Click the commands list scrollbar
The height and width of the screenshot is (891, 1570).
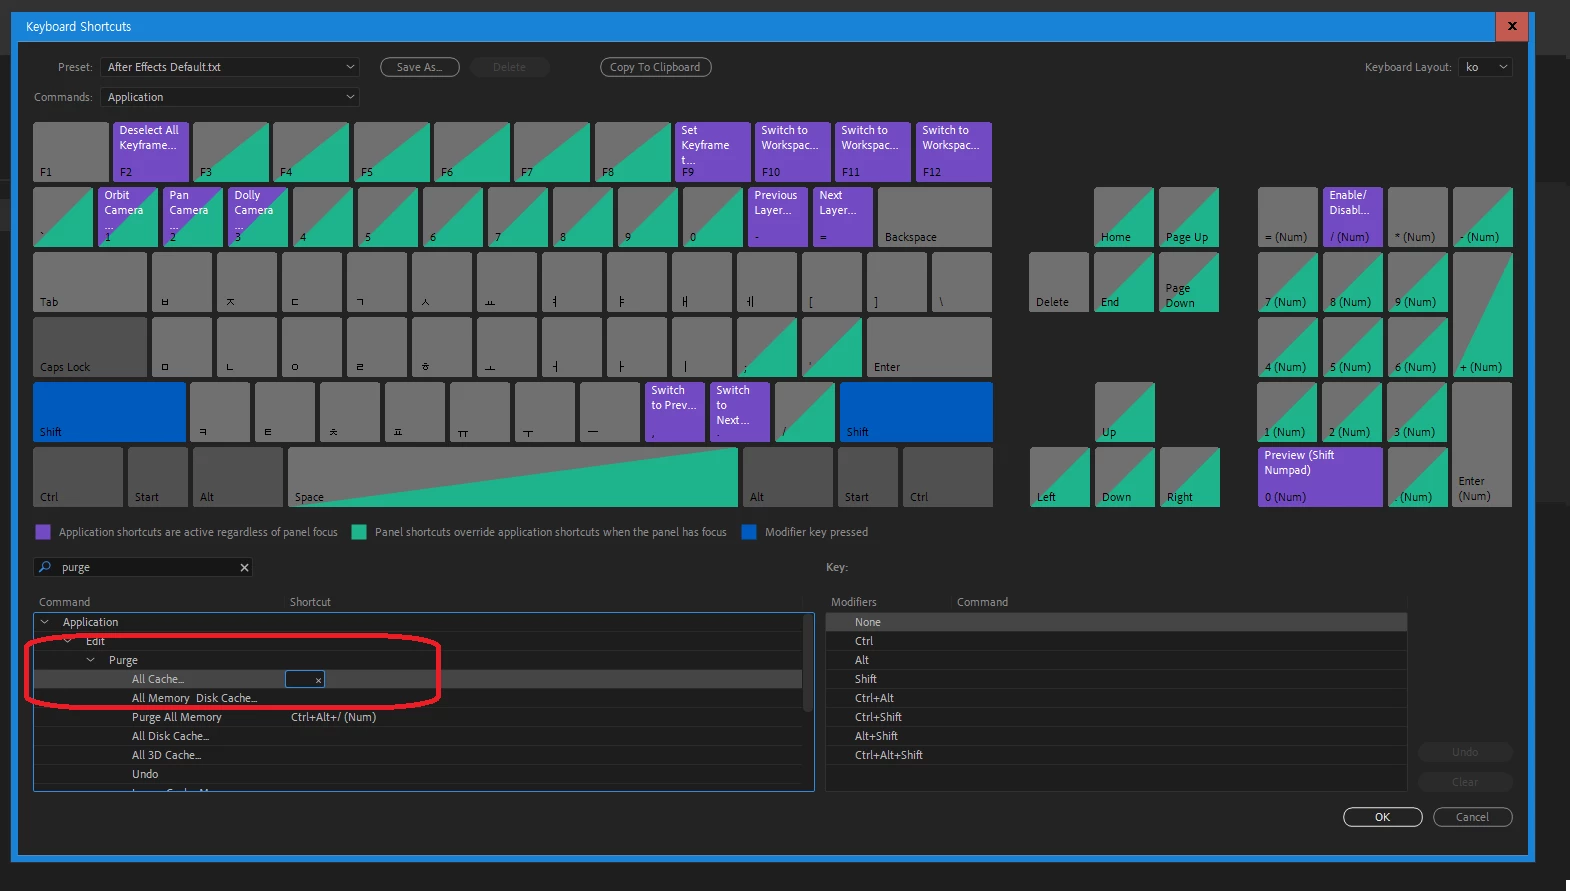coord(808,663)
